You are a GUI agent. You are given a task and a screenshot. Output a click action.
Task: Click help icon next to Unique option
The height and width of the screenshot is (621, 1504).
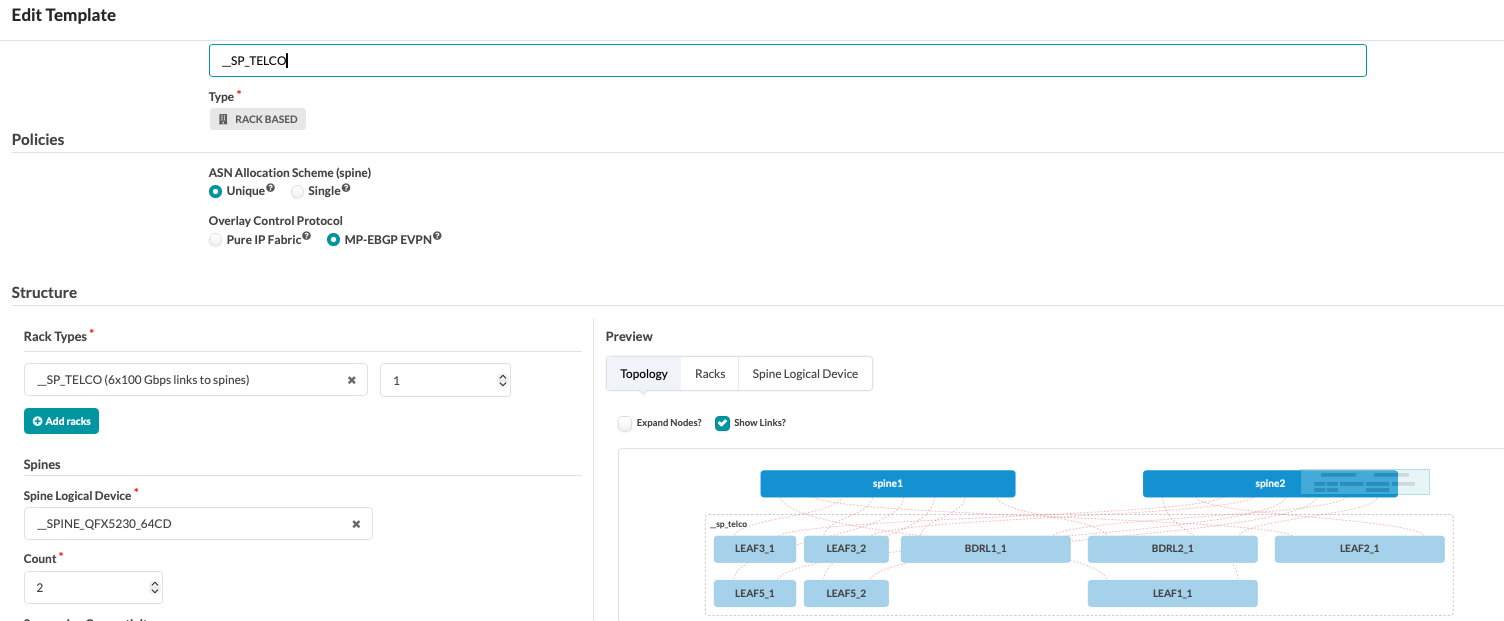pyautogui.click(x=271, y=188)
